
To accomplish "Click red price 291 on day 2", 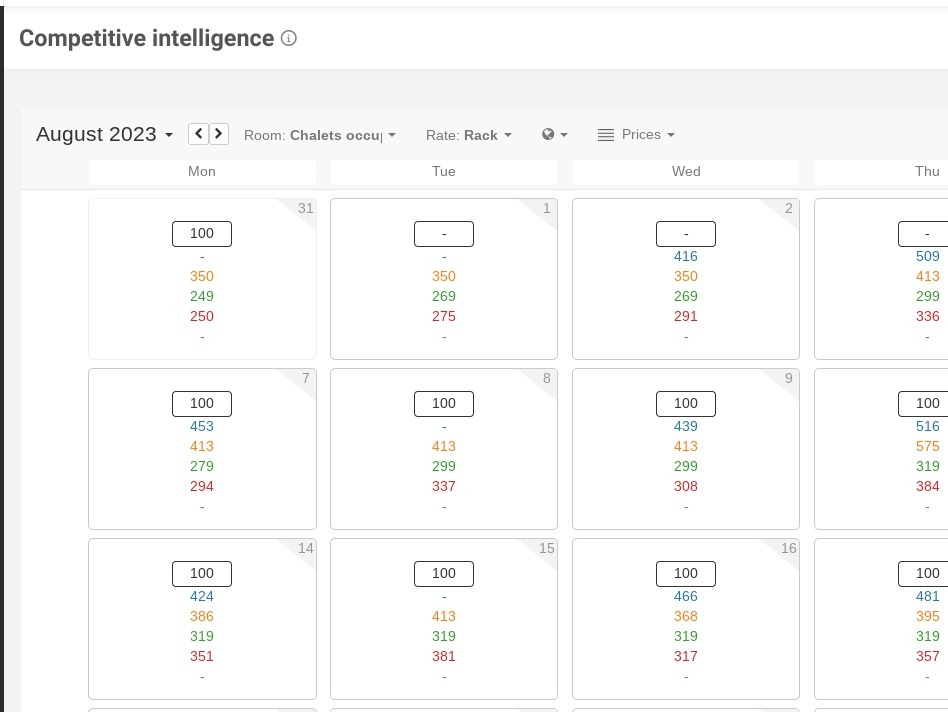I will [686, 316].
